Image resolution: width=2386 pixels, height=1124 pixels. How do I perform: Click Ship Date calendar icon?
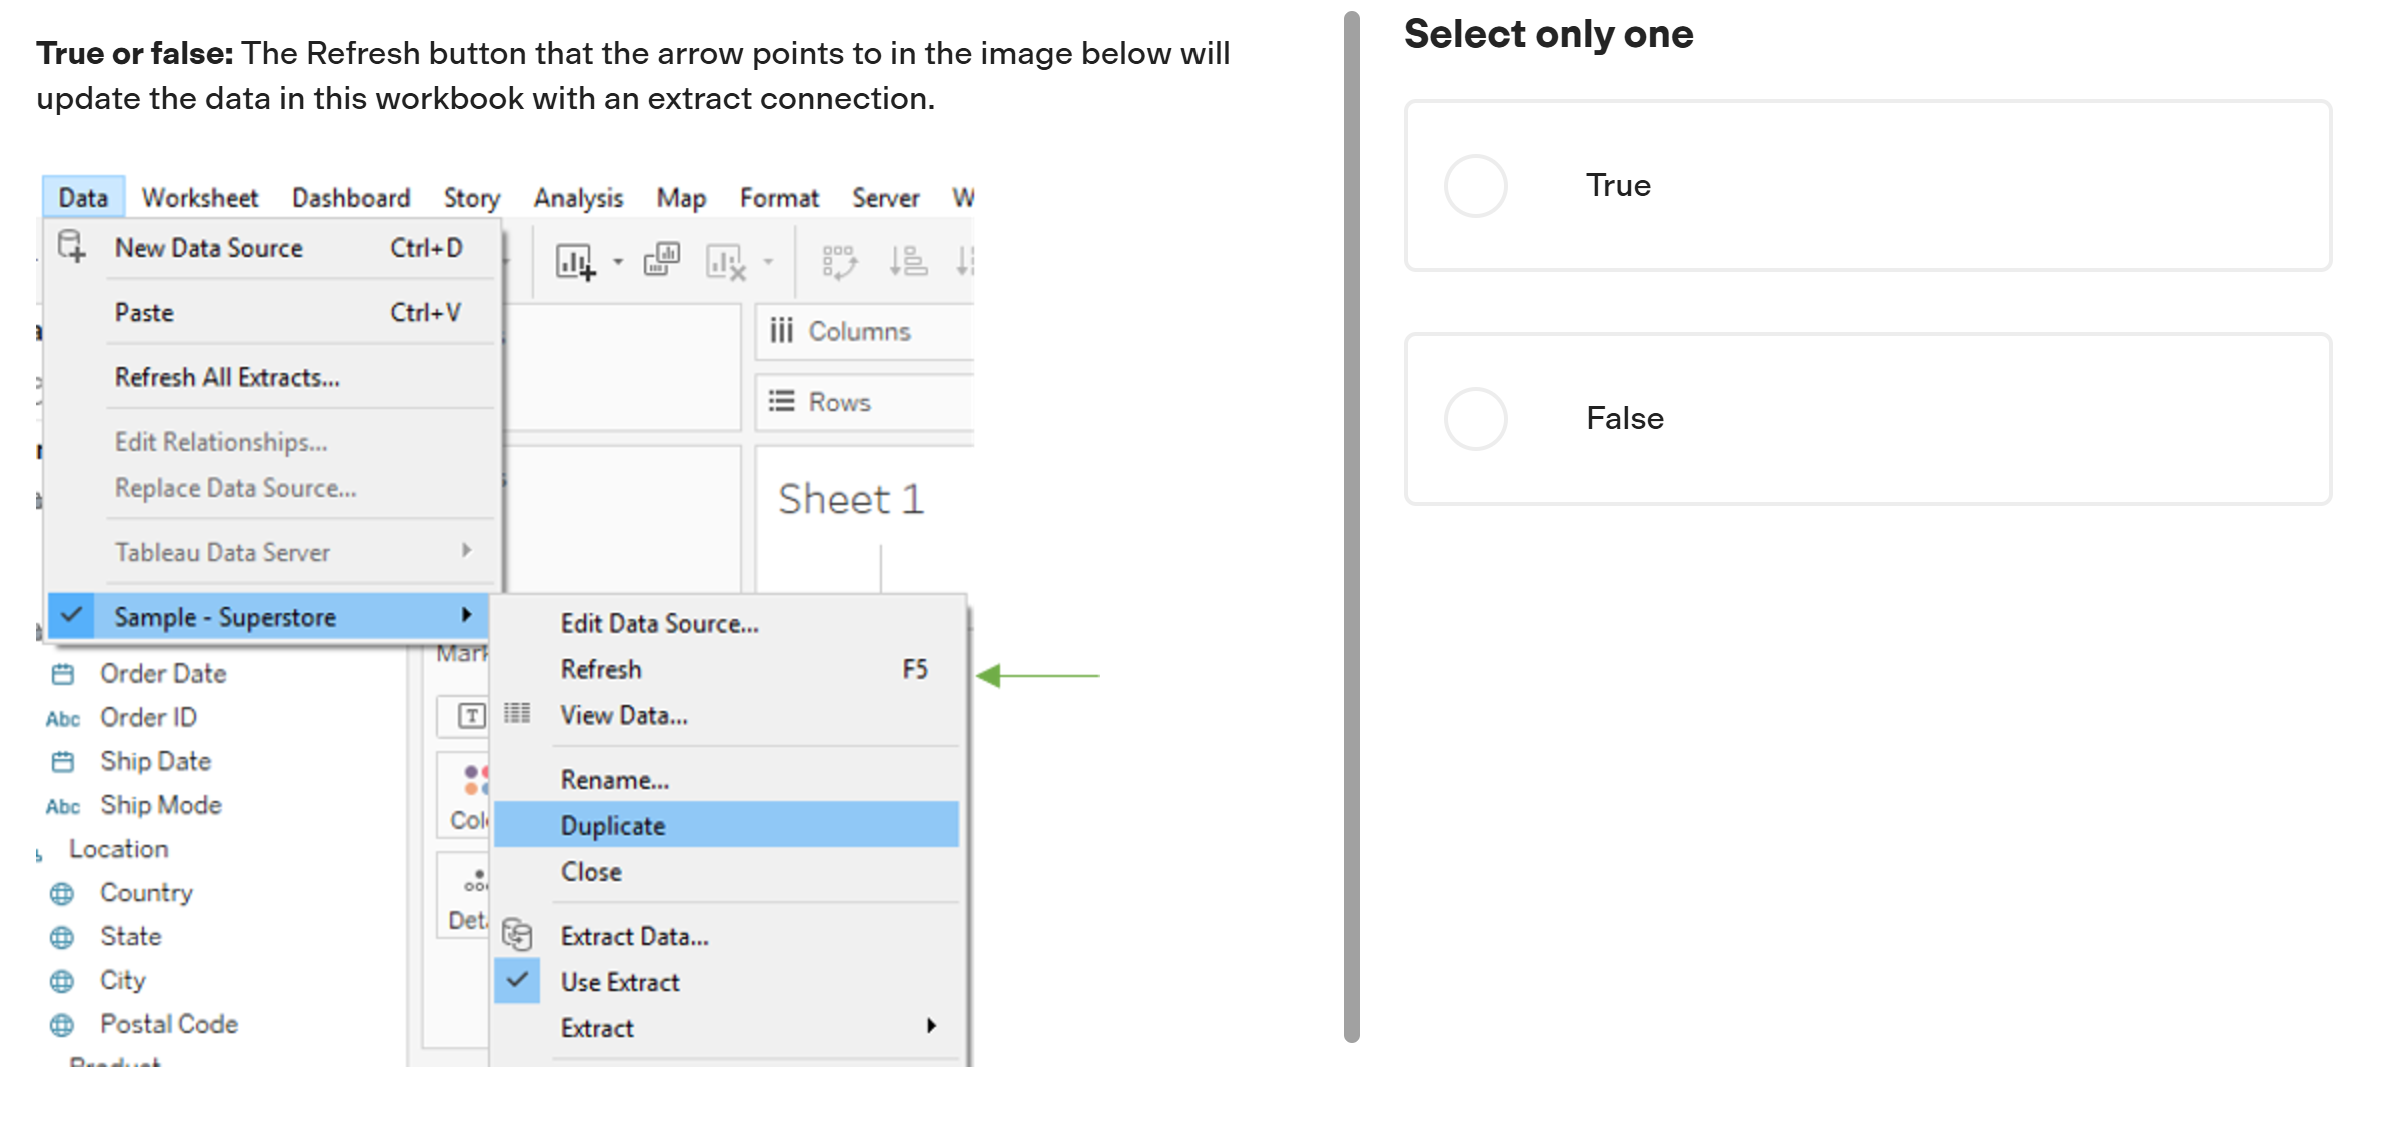point(62,763)
